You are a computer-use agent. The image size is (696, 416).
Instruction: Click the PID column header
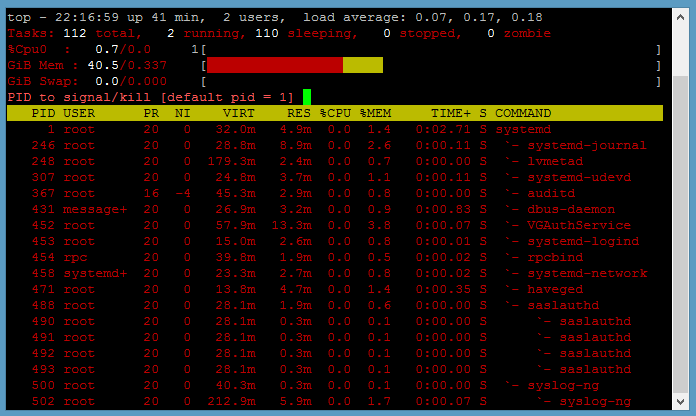(x=43, y=113)
